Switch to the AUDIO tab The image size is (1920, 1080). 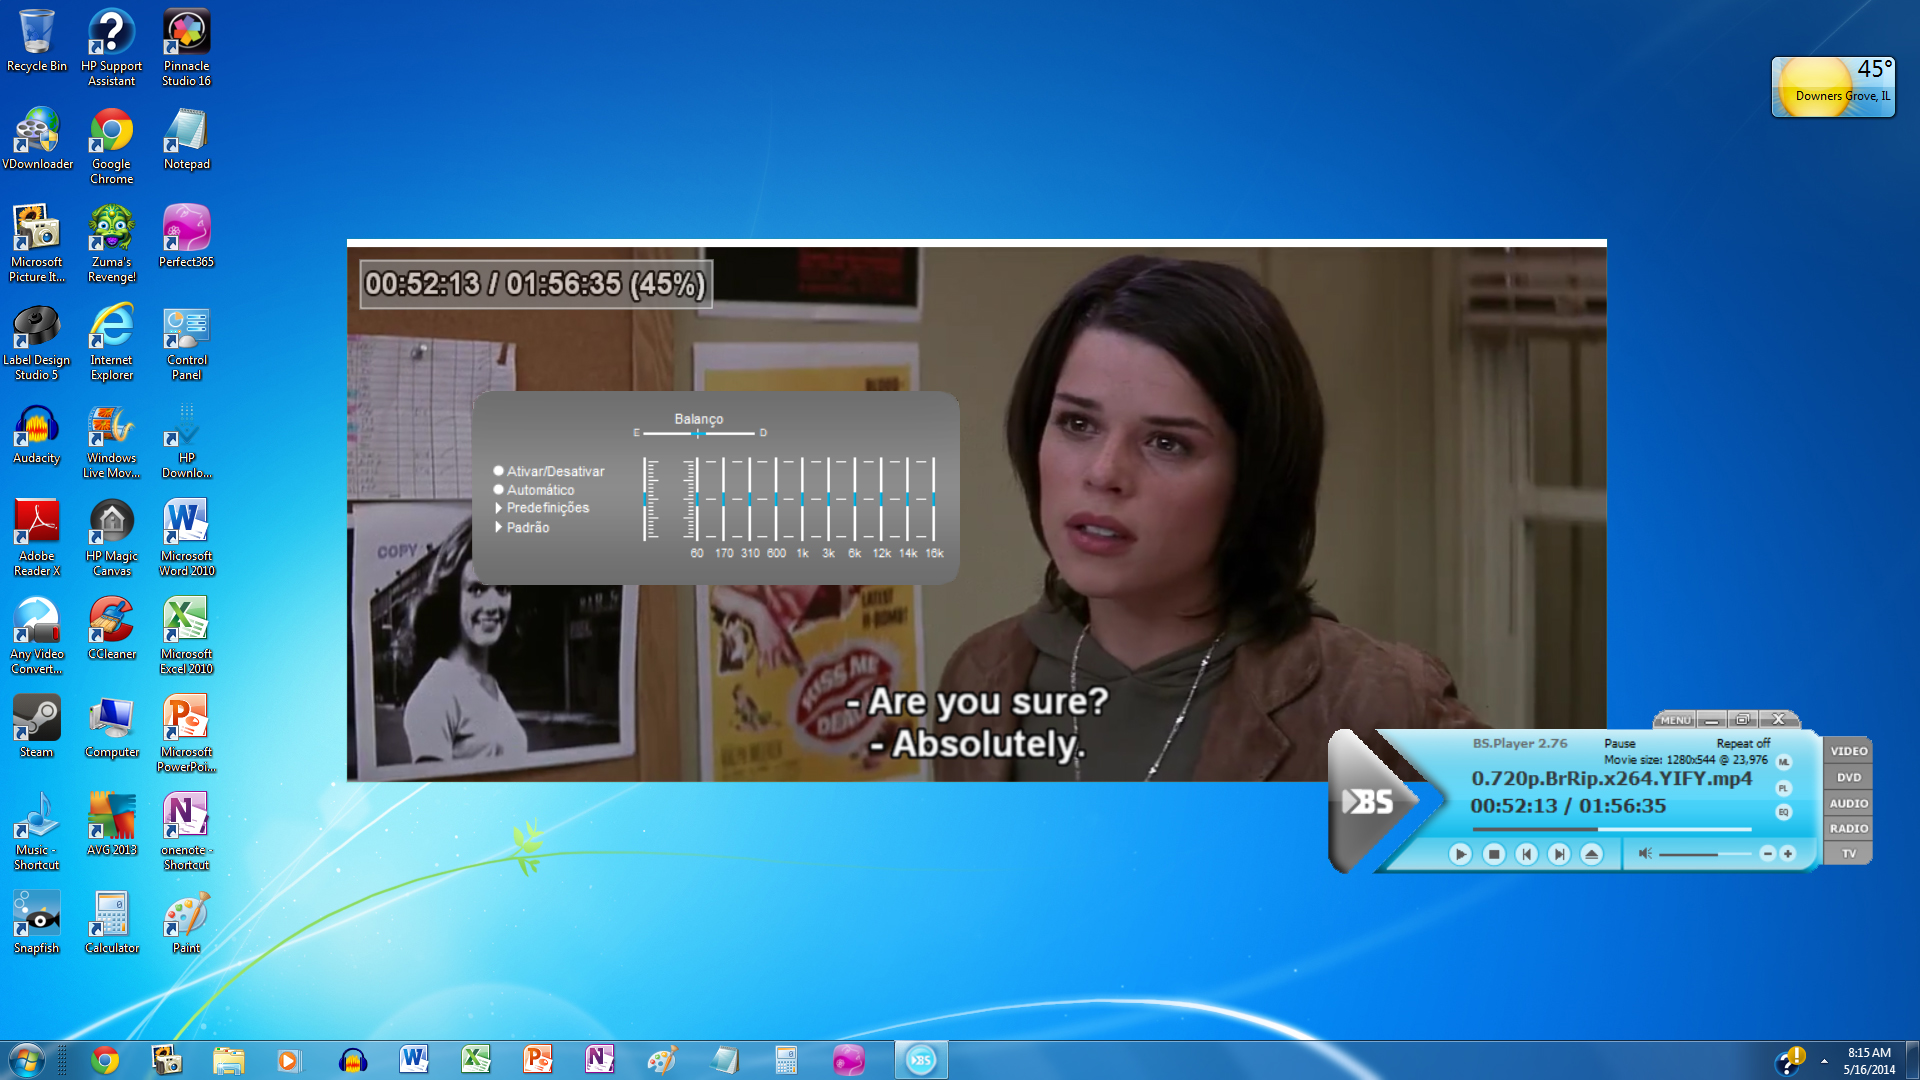pyautogui.click(x=1848, y=803)
